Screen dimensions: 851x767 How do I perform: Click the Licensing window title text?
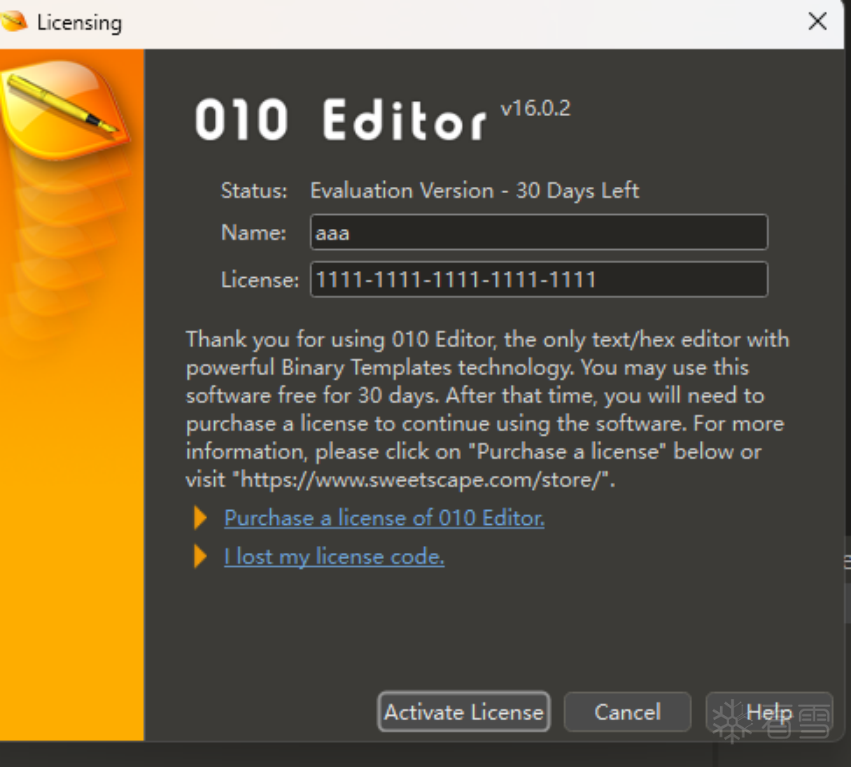79,23
